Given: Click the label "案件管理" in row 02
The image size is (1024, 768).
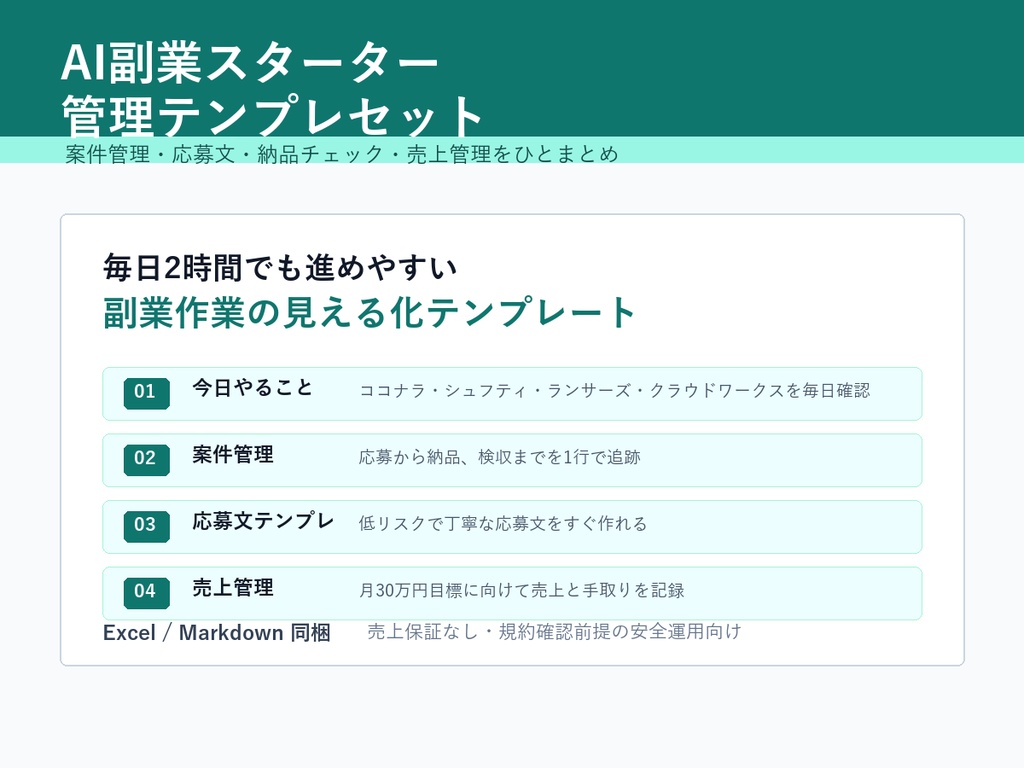Looking at the screenshot, I should tap(232, 455).
